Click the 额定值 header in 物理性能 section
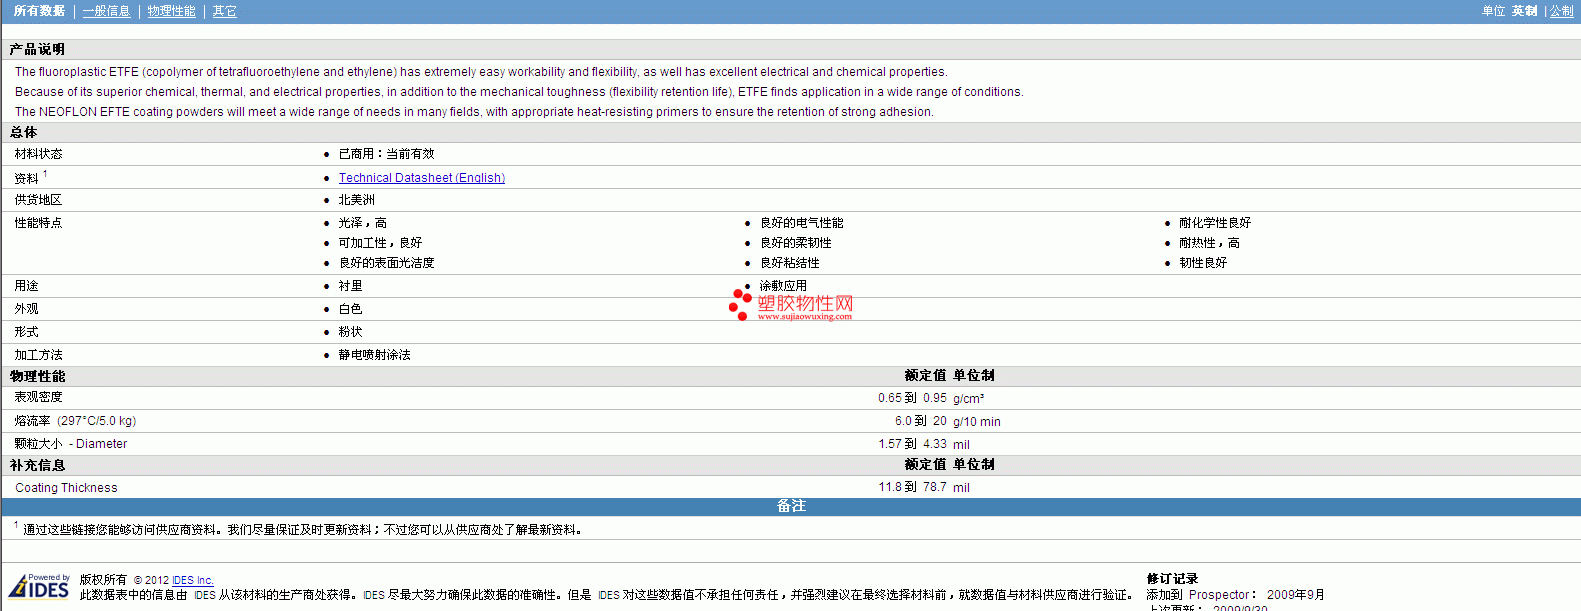Viewport: 1581px width, 611px height. pos(925,376)
